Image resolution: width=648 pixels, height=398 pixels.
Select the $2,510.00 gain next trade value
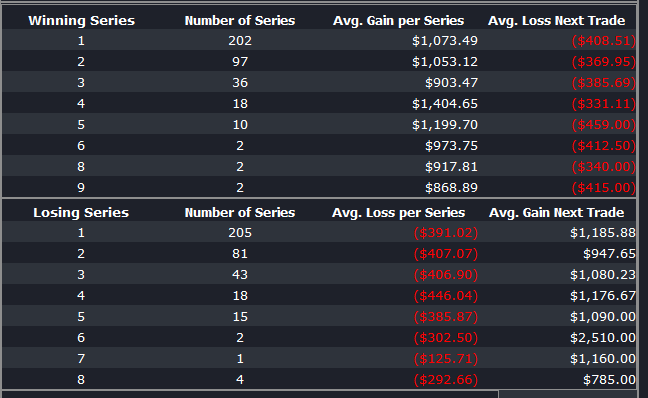point(603,338)
